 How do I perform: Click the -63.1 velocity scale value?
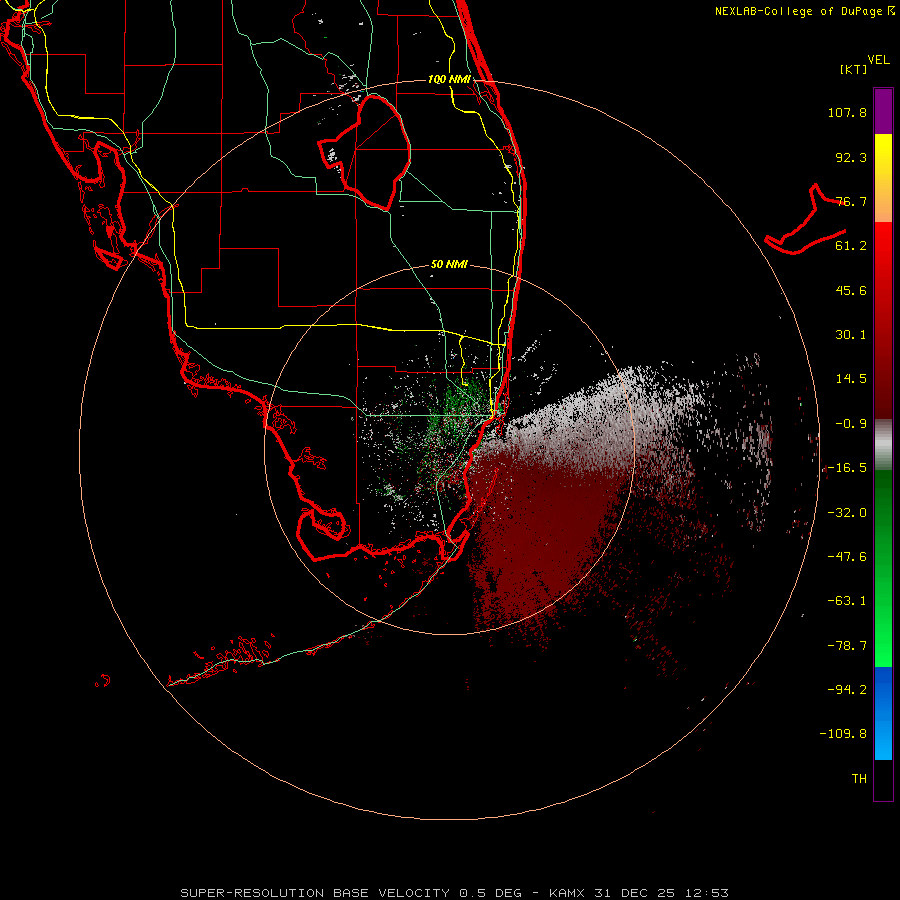coord(847,601)
